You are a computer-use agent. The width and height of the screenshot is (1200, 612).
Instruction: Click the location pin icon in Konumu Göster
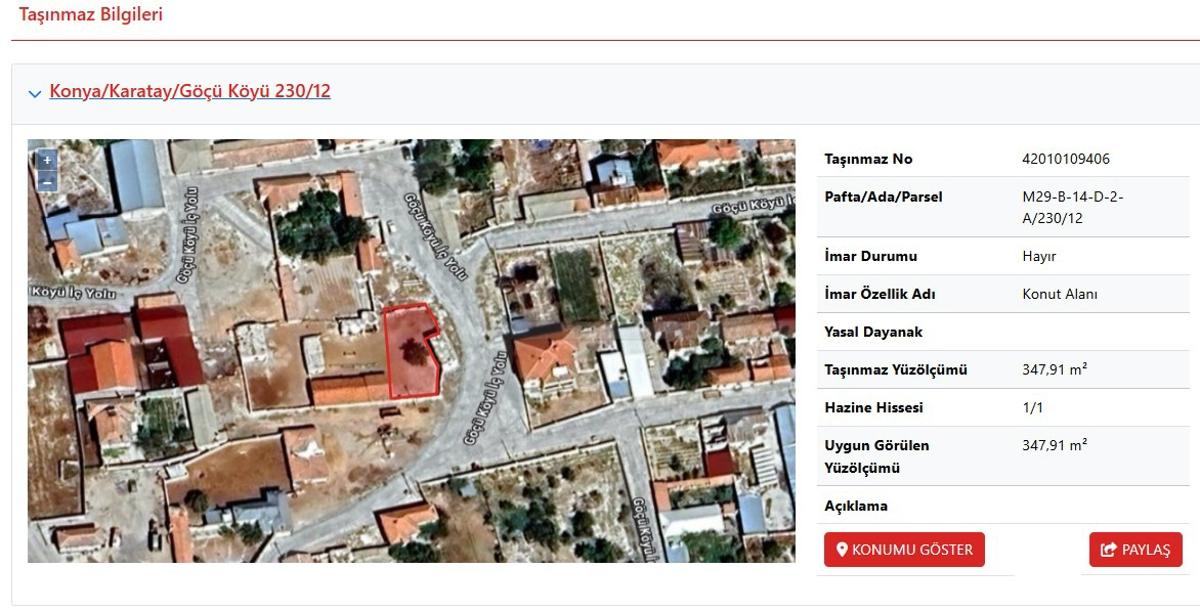pyautogui.click(x=842, y=550)
